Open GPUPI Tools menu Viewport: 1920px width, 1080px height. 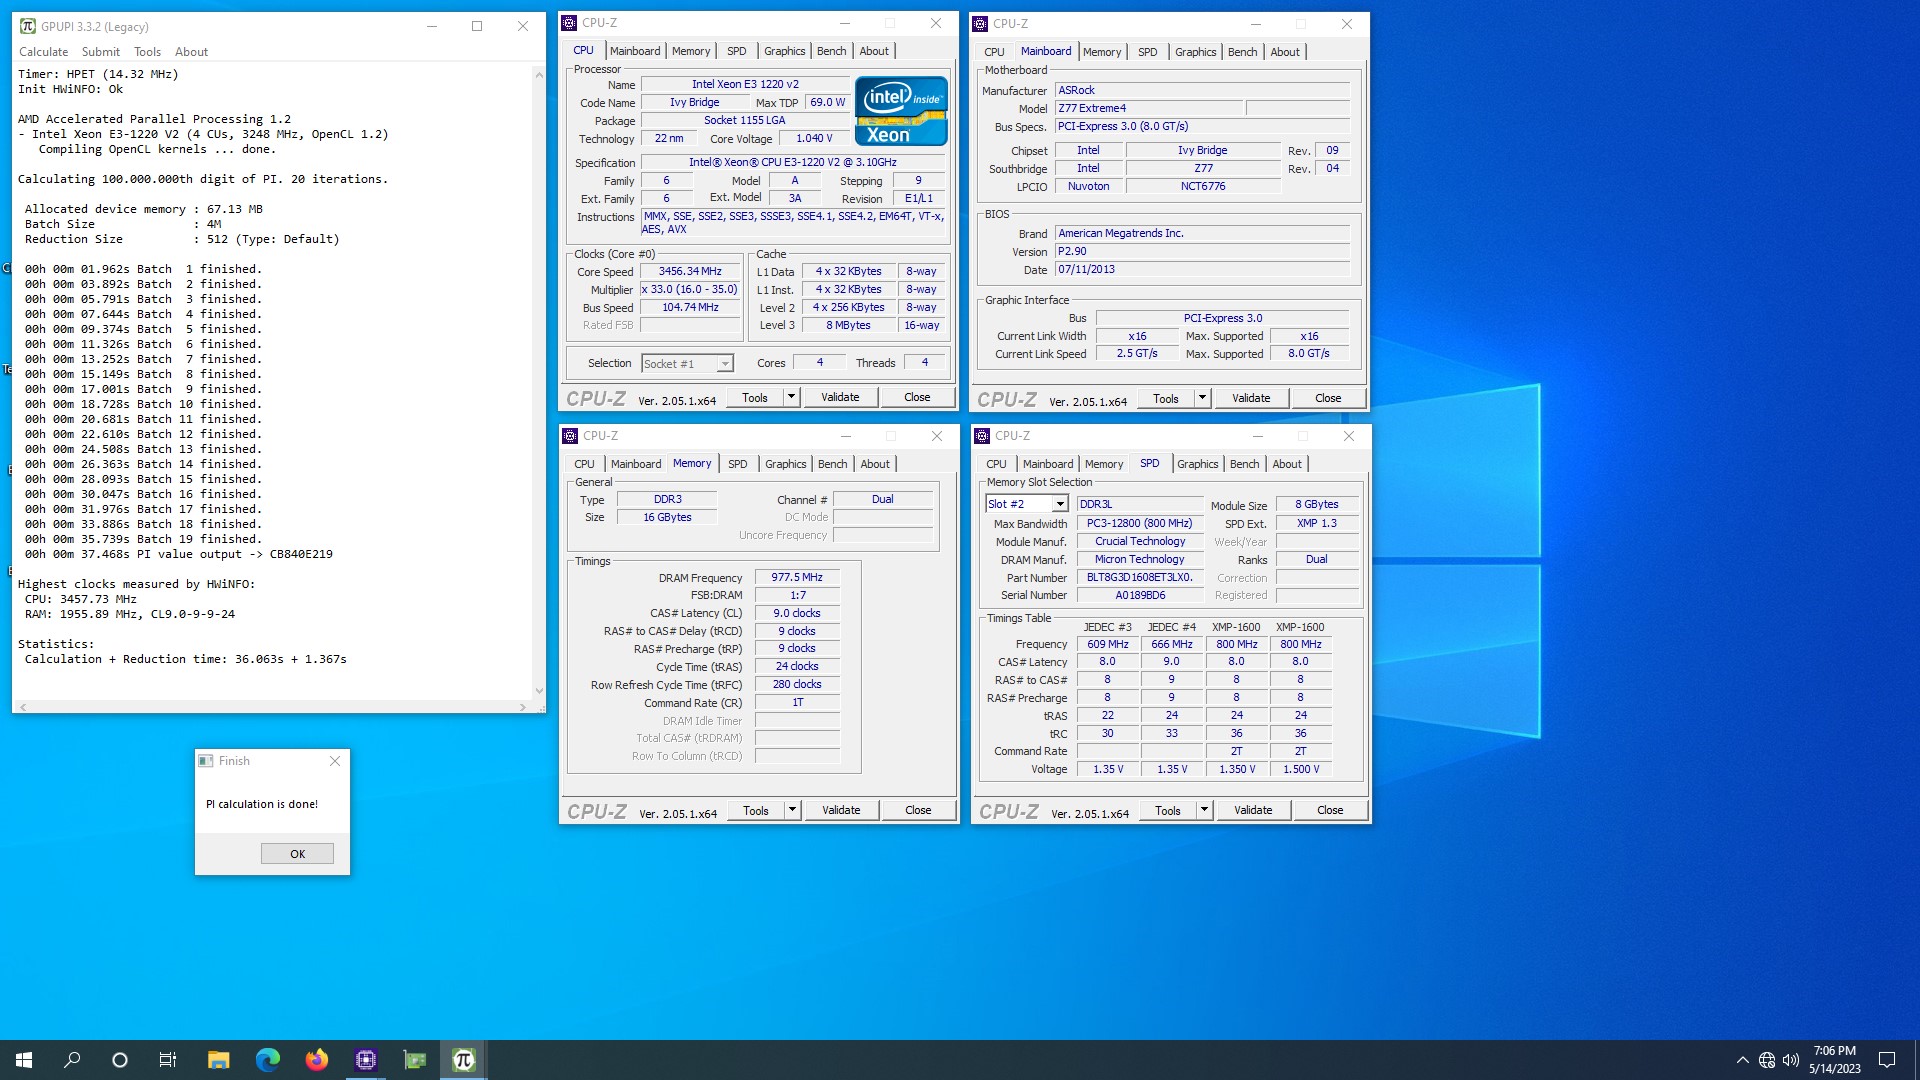click(147, 52)
